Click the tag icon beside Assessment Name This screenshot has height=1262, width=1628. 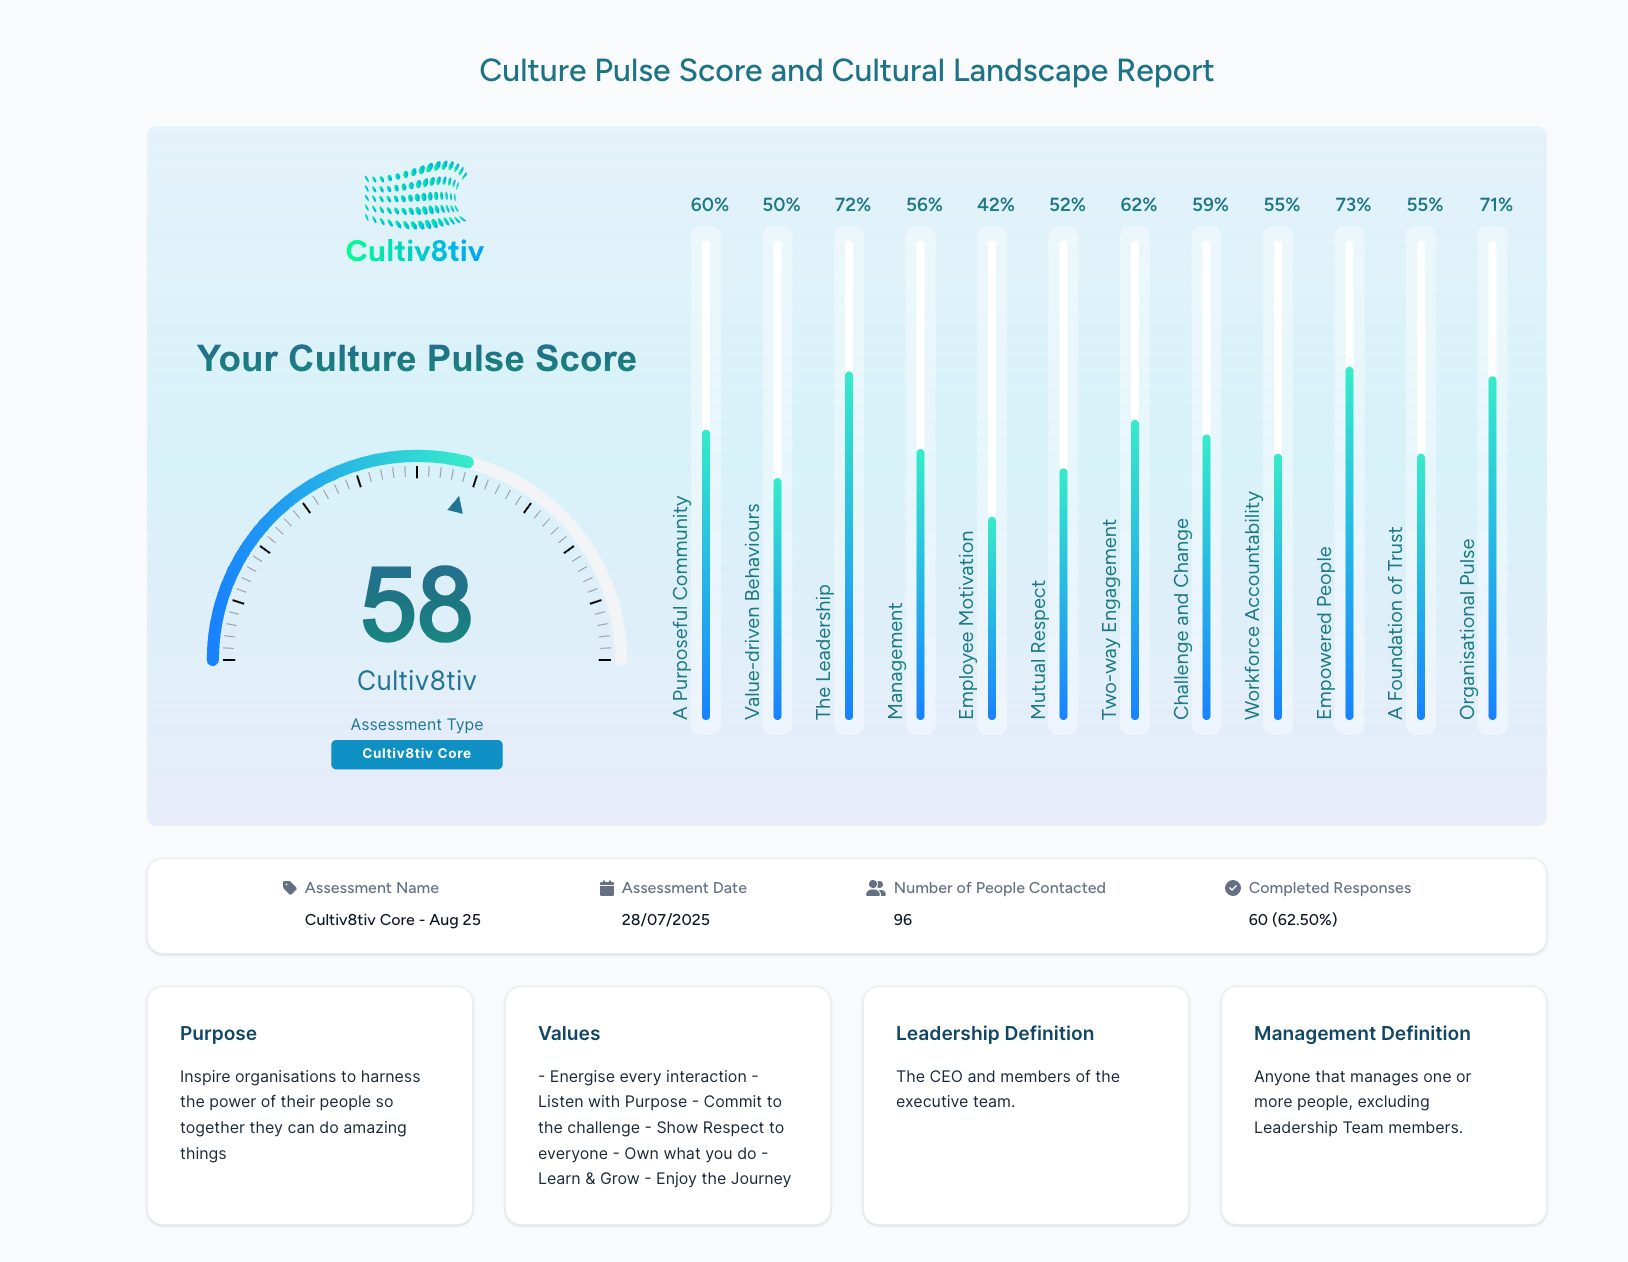[x=290, y=888]
